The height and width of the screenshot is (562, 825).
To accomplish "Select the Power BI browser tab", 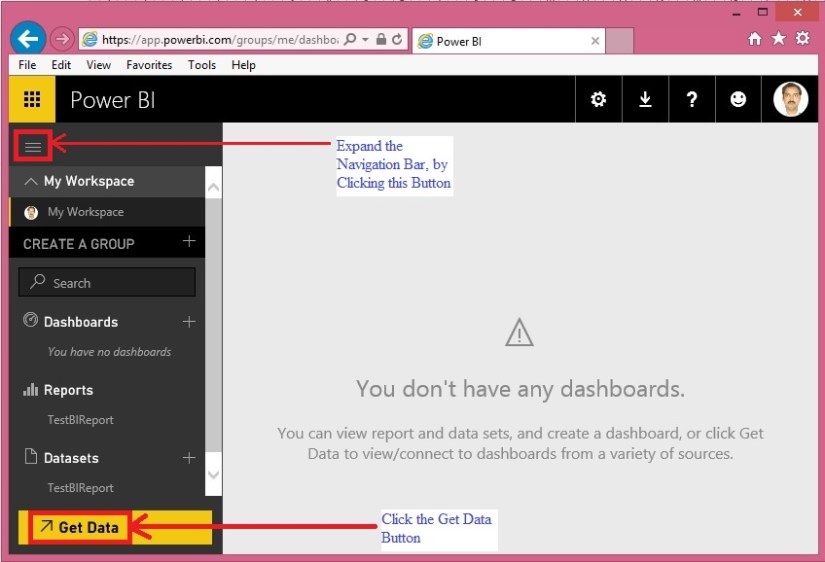I will coord(508,41).
